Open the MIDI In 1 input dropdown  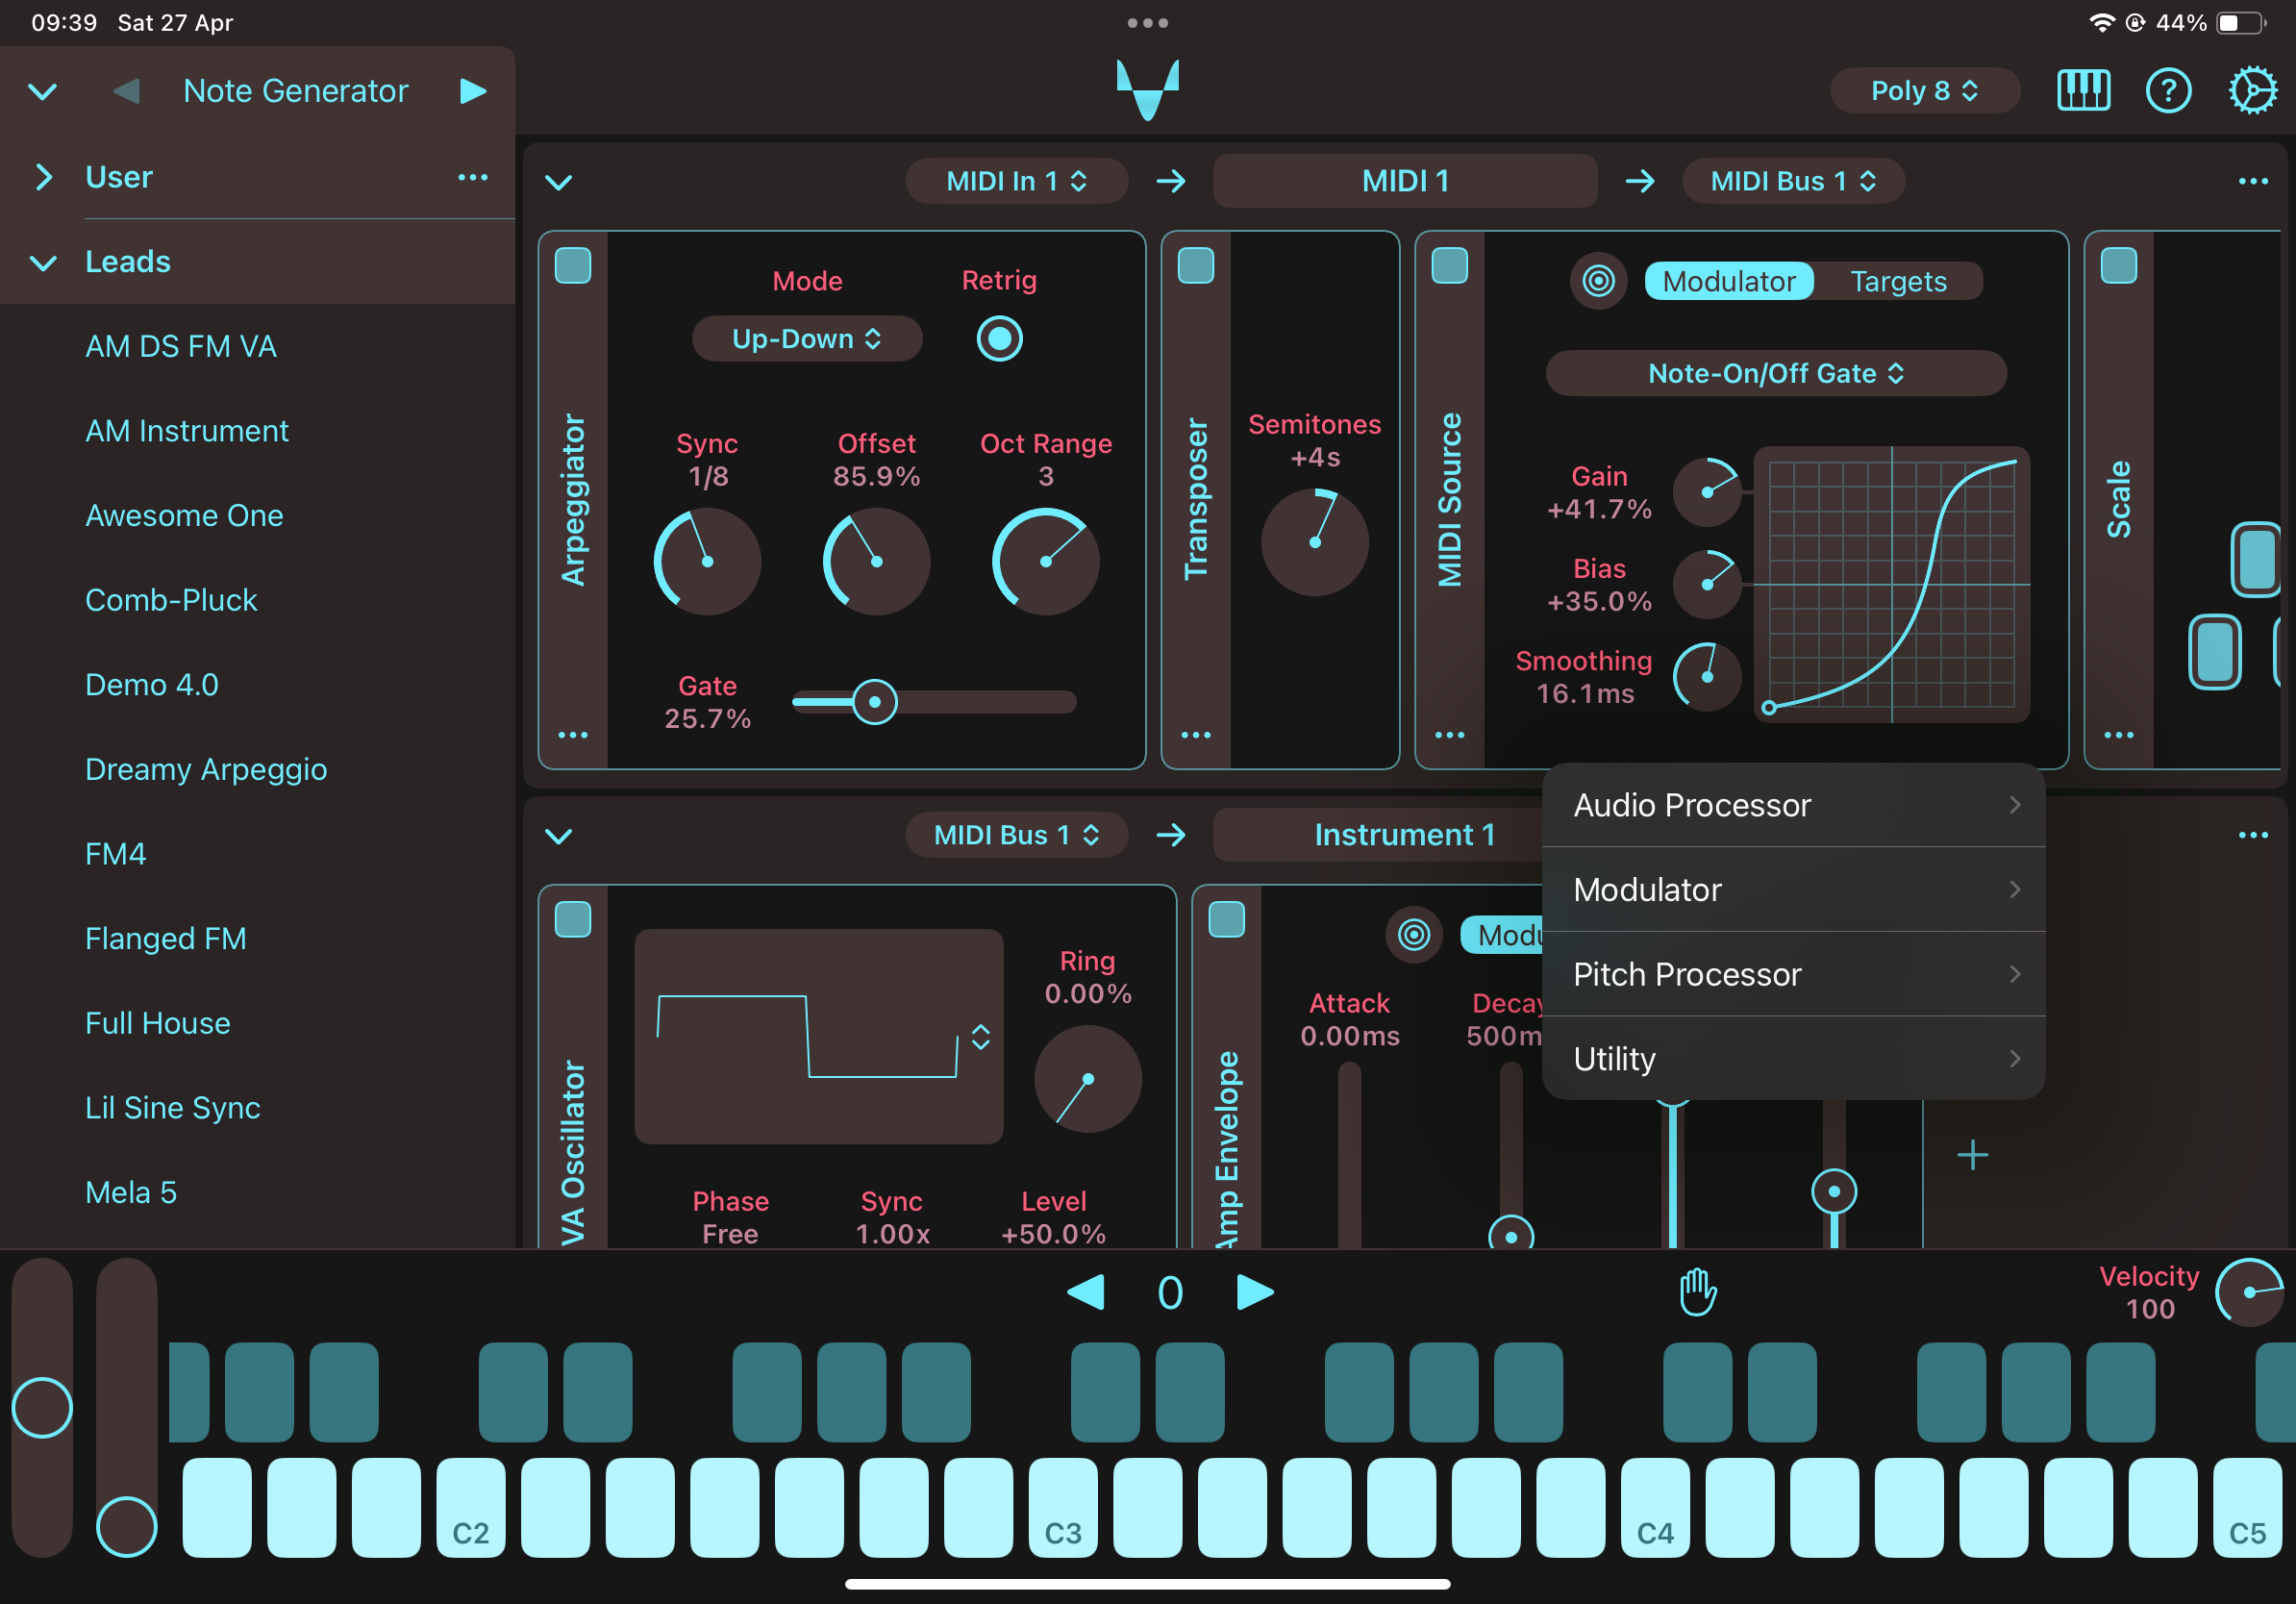click(1016, 181)
